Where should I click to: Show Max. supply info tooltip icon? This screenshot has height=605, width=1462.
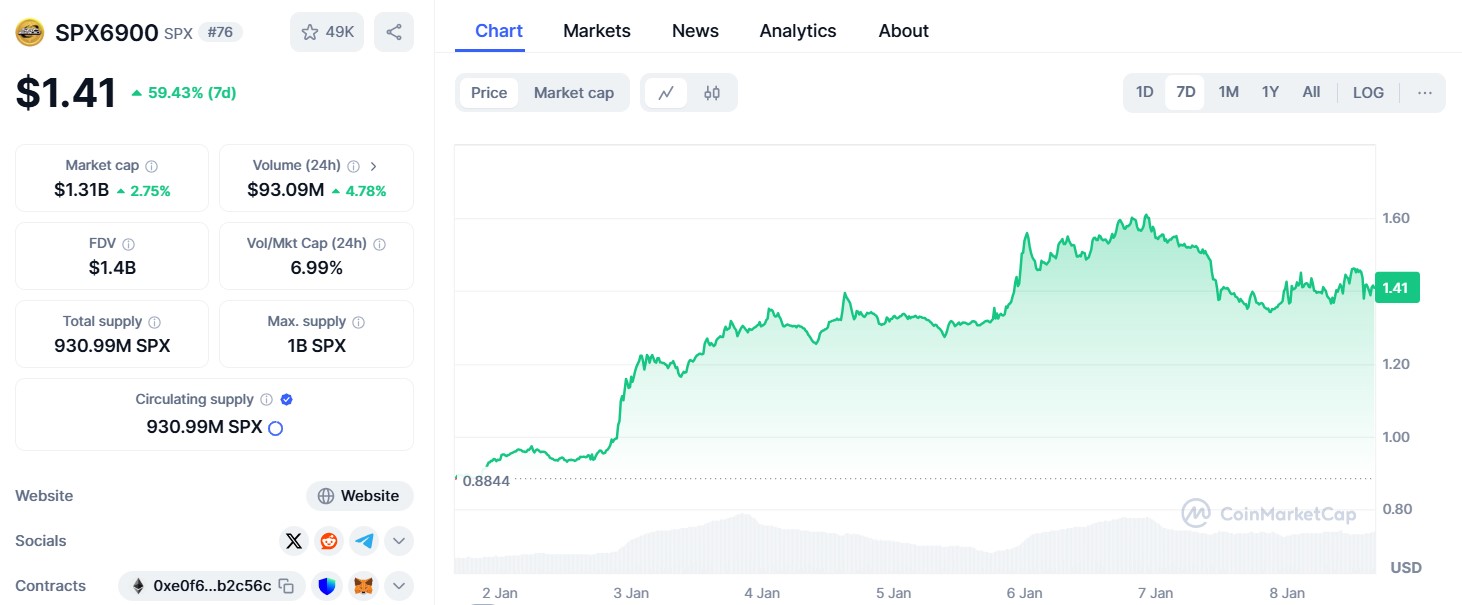359,322
